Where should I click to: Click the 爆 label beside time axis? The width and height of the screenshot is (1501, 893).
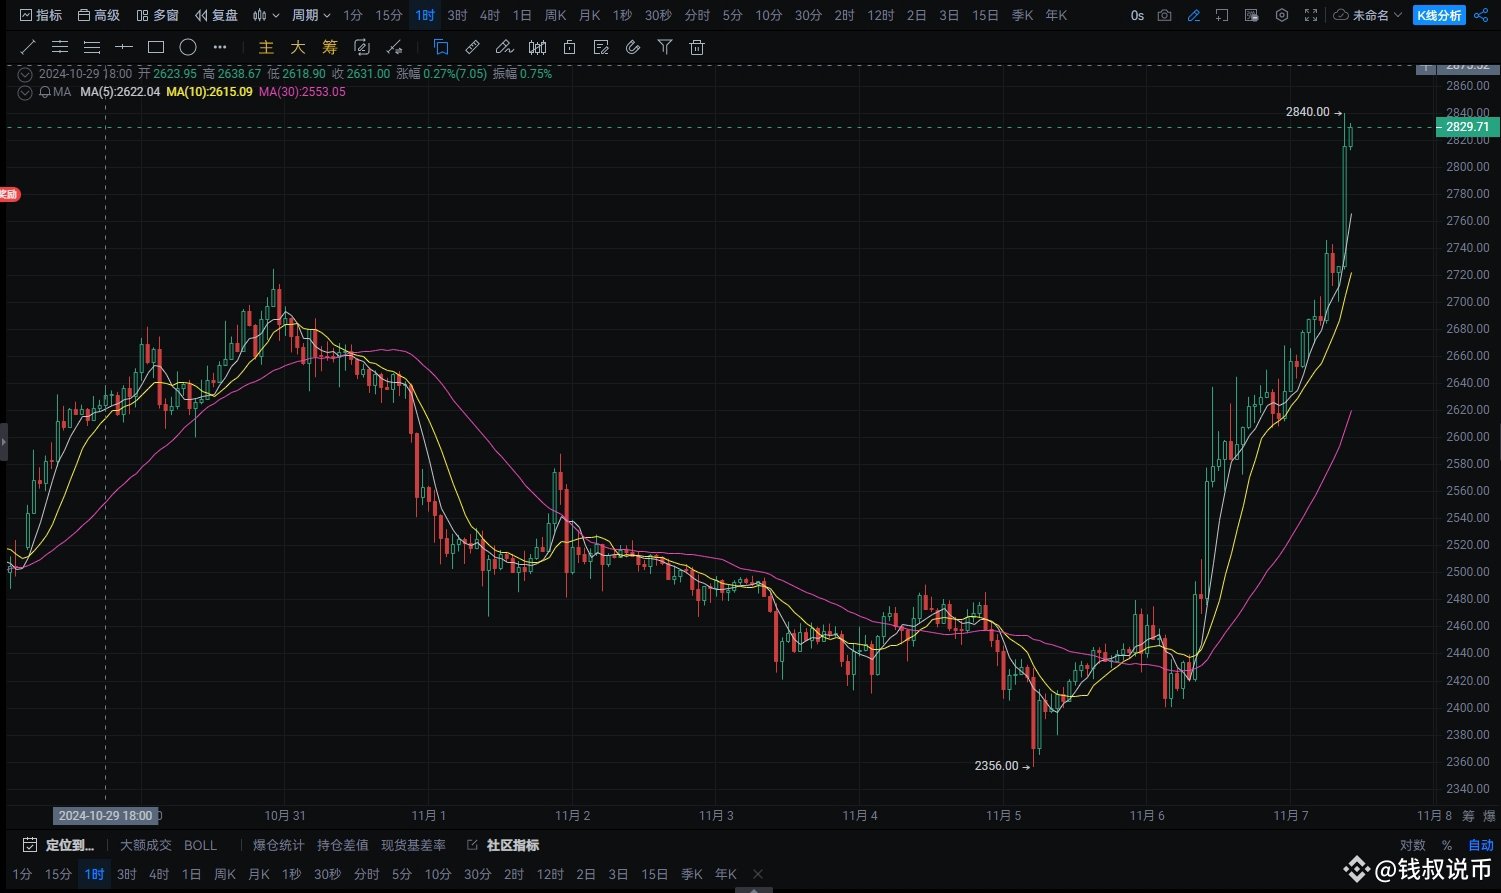1488,816
